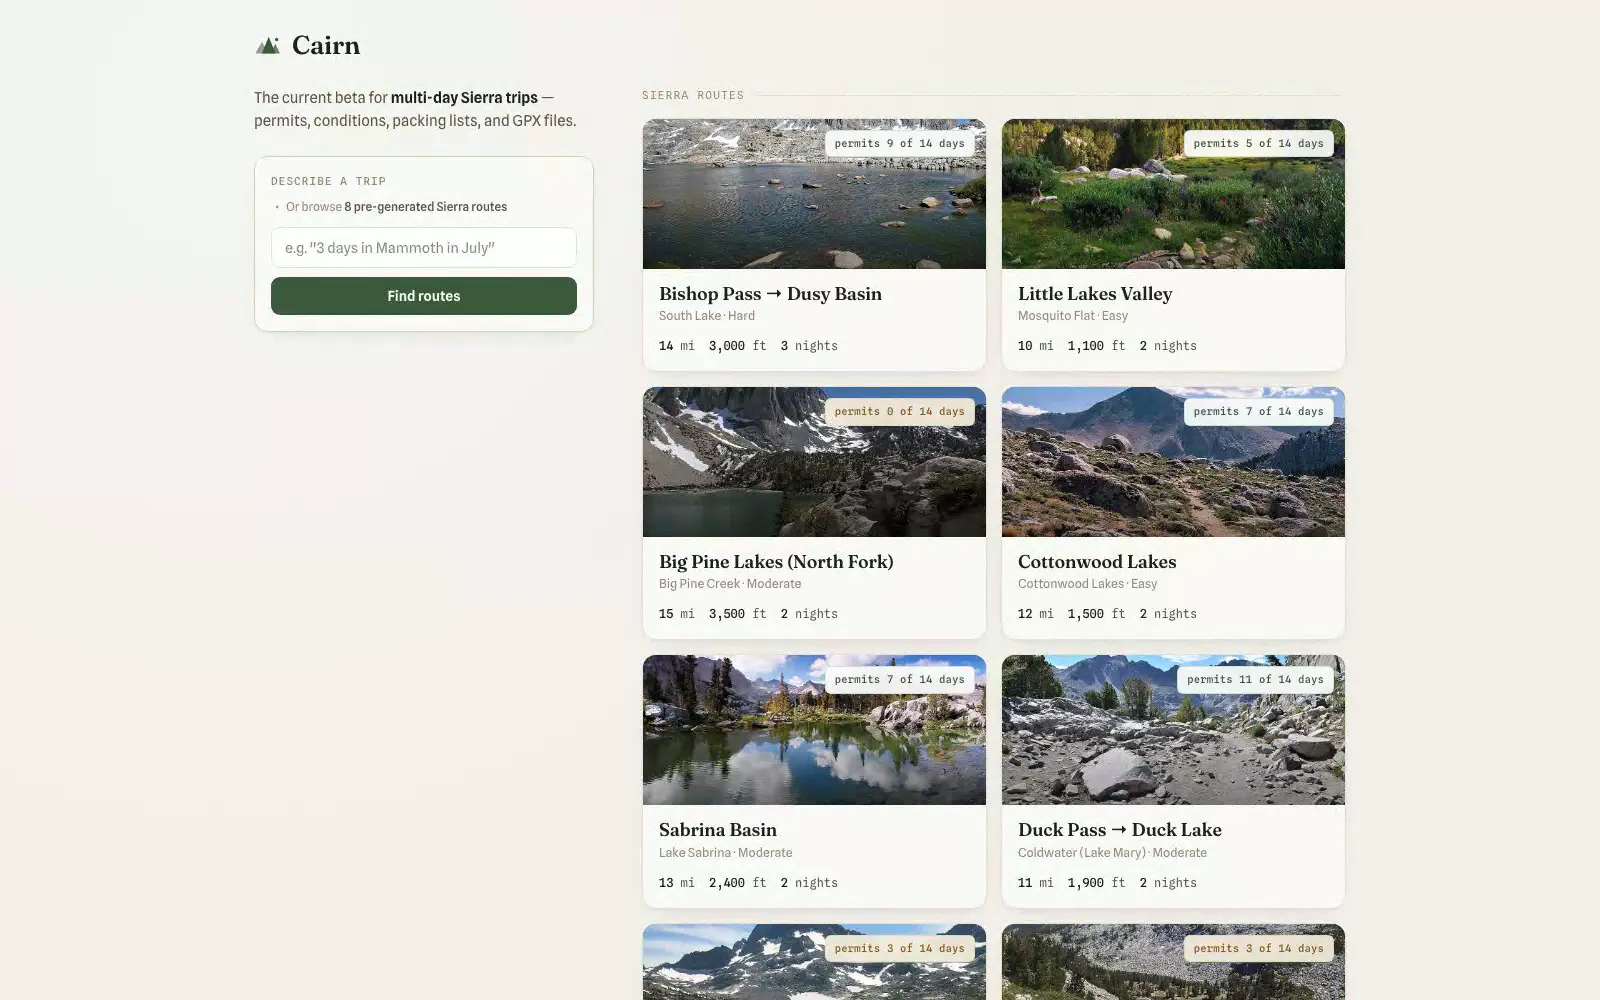Open the Duck Pass → Duck Lake photo

(x=1173, y=730)
